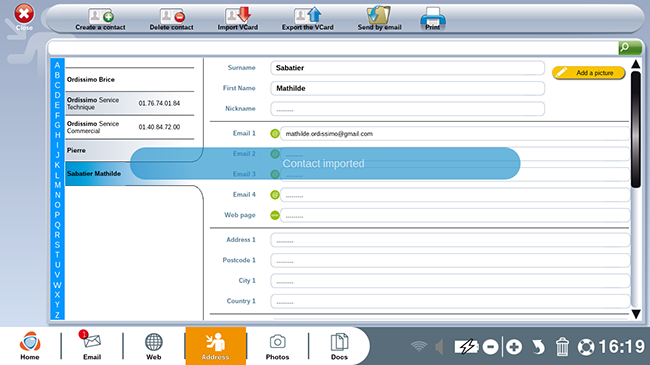Close the address book application
Viewport: 650px width, 365px height.
24,17
